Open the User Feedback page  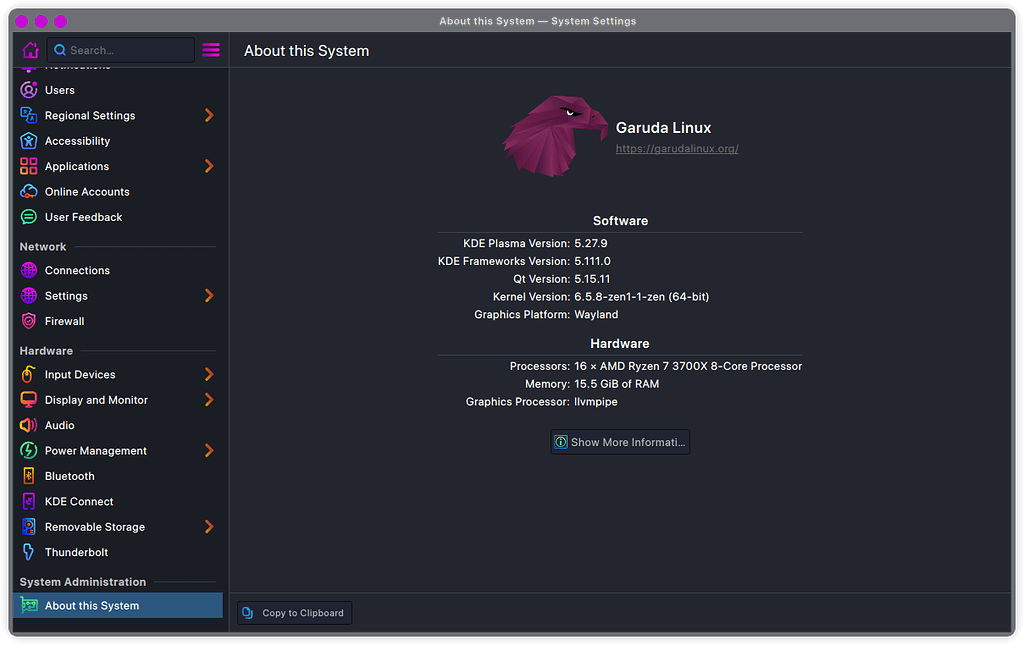pos(83,217)
